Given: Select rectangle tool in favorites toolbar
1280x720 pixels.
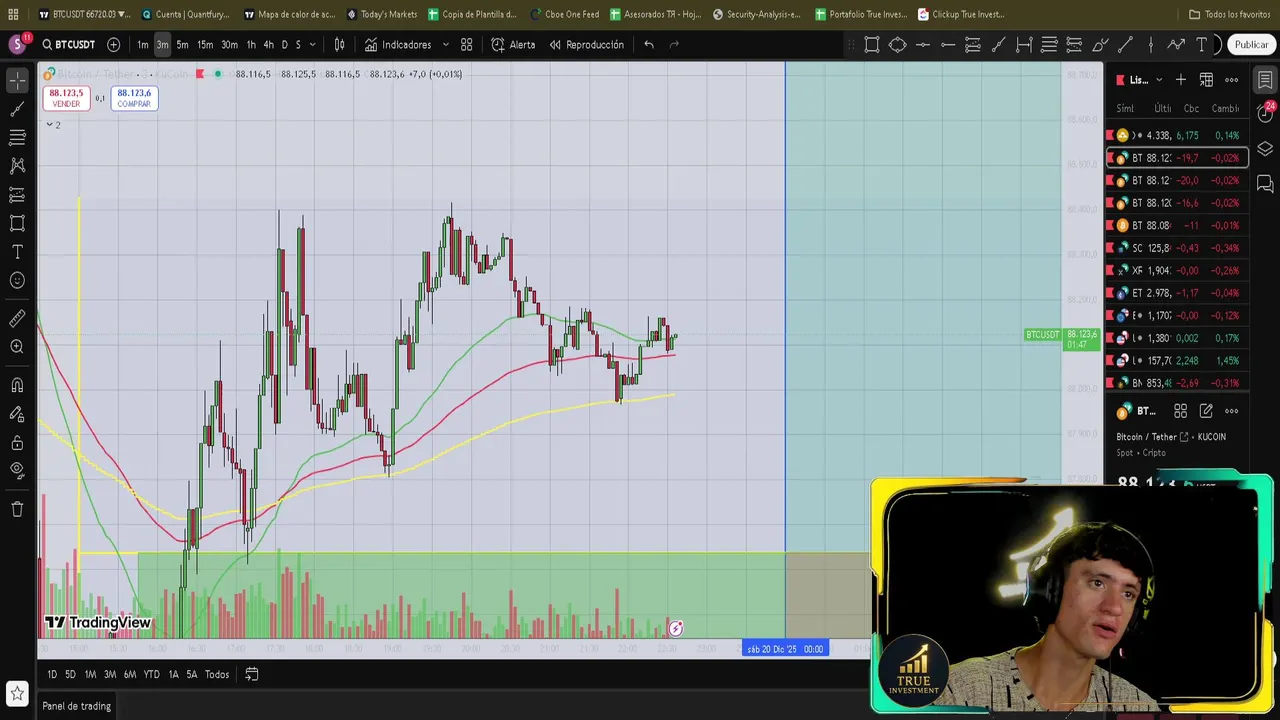Looking at the screenshot, I should tap(872, 45).
